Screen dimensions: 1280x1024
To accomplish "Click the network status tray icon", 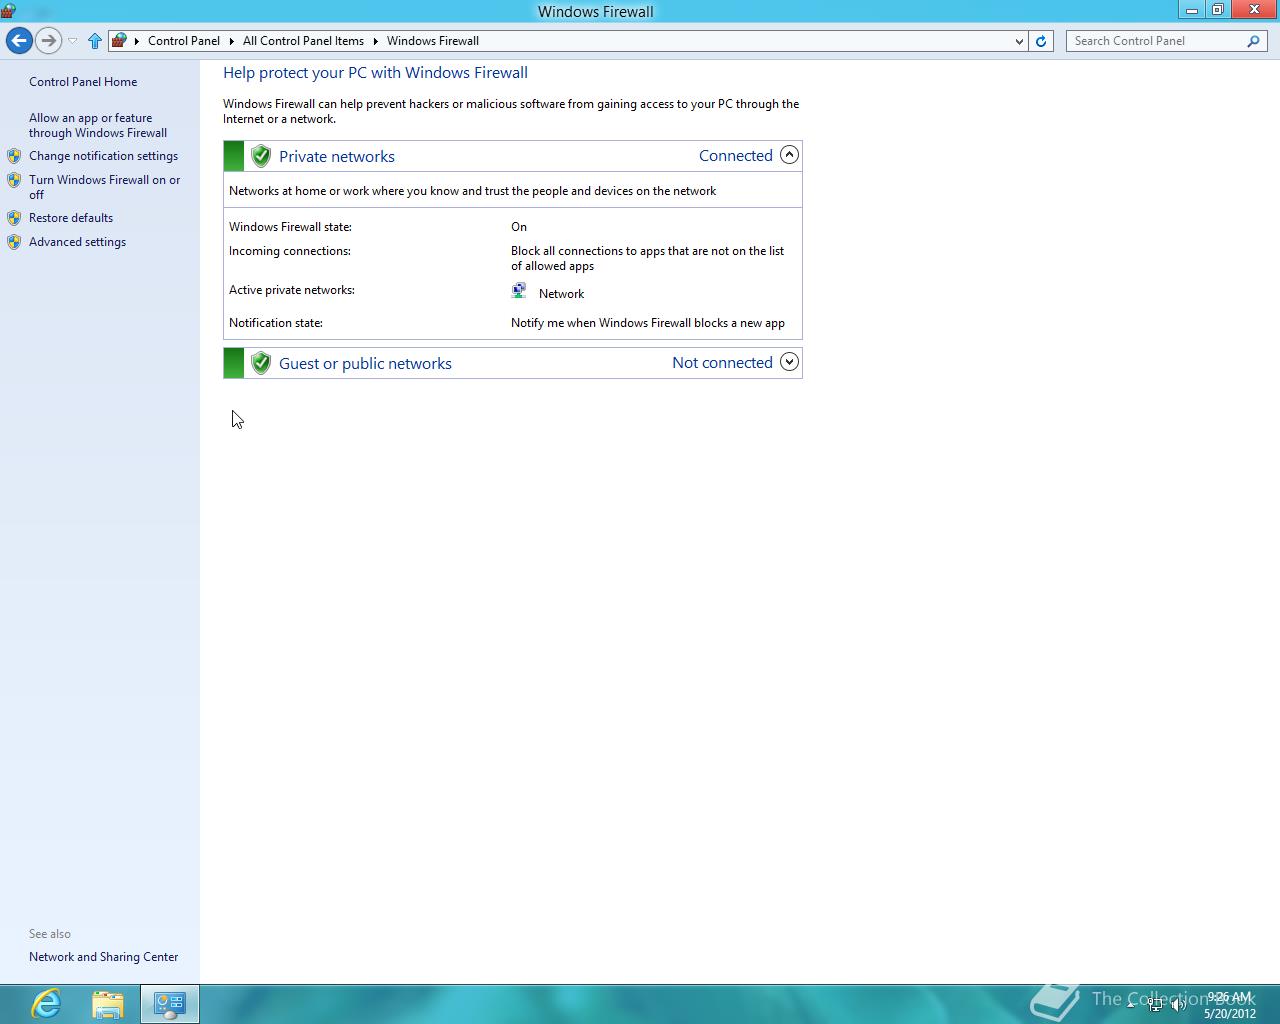I will [1155, 1003].
